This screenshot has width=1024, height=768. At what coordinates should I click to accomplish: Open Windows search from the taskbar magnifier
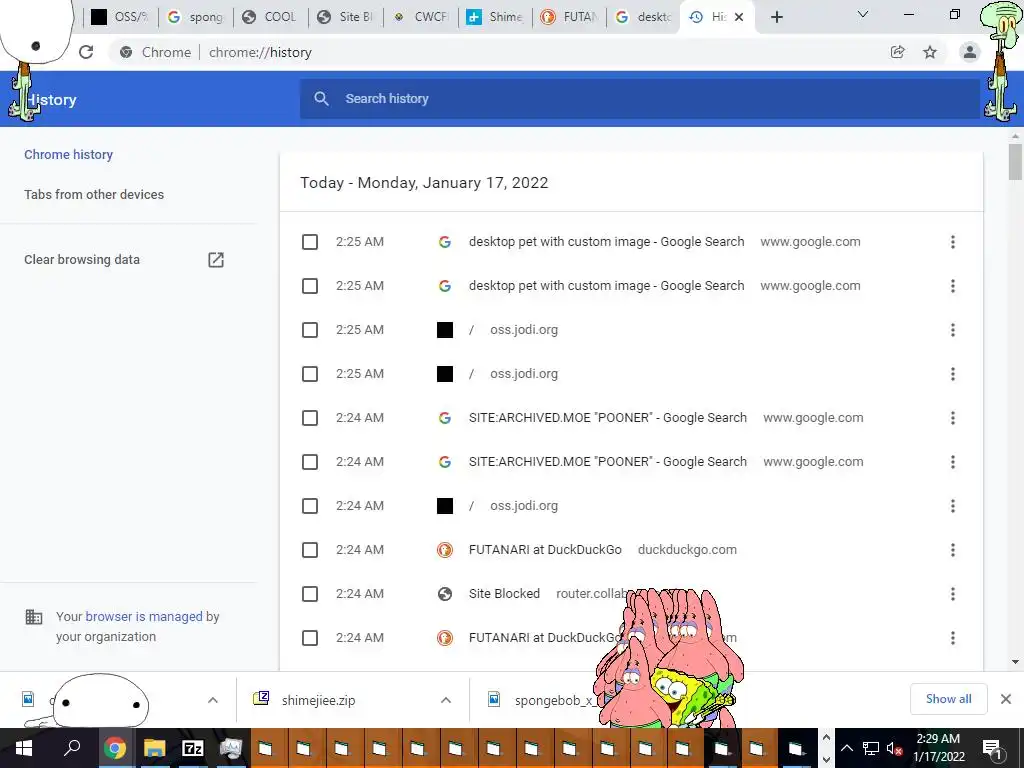pos(71,748)
